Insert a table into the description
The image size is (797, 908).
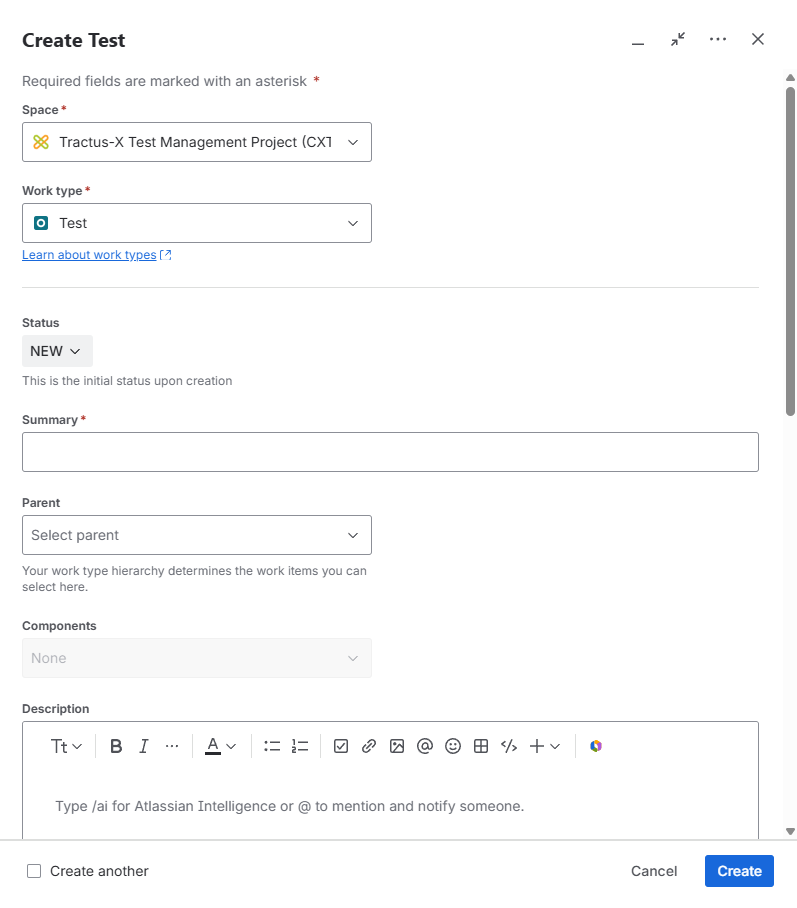tap(481, 746)
